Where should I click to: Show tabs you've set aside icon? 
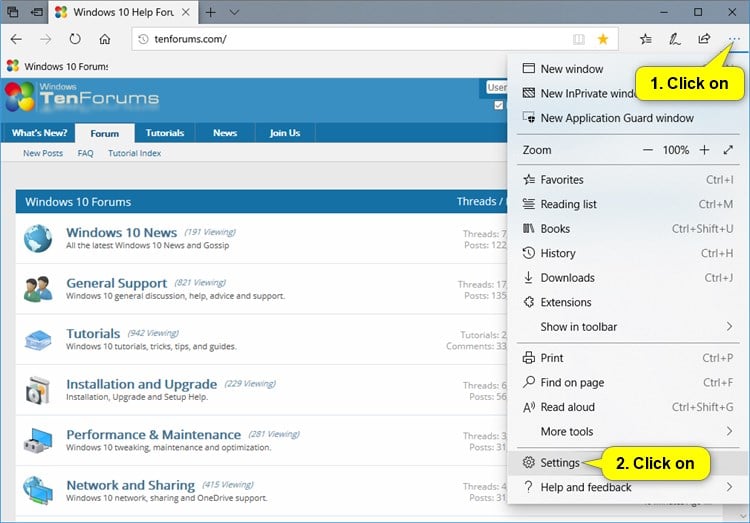[x=13, y=12]
